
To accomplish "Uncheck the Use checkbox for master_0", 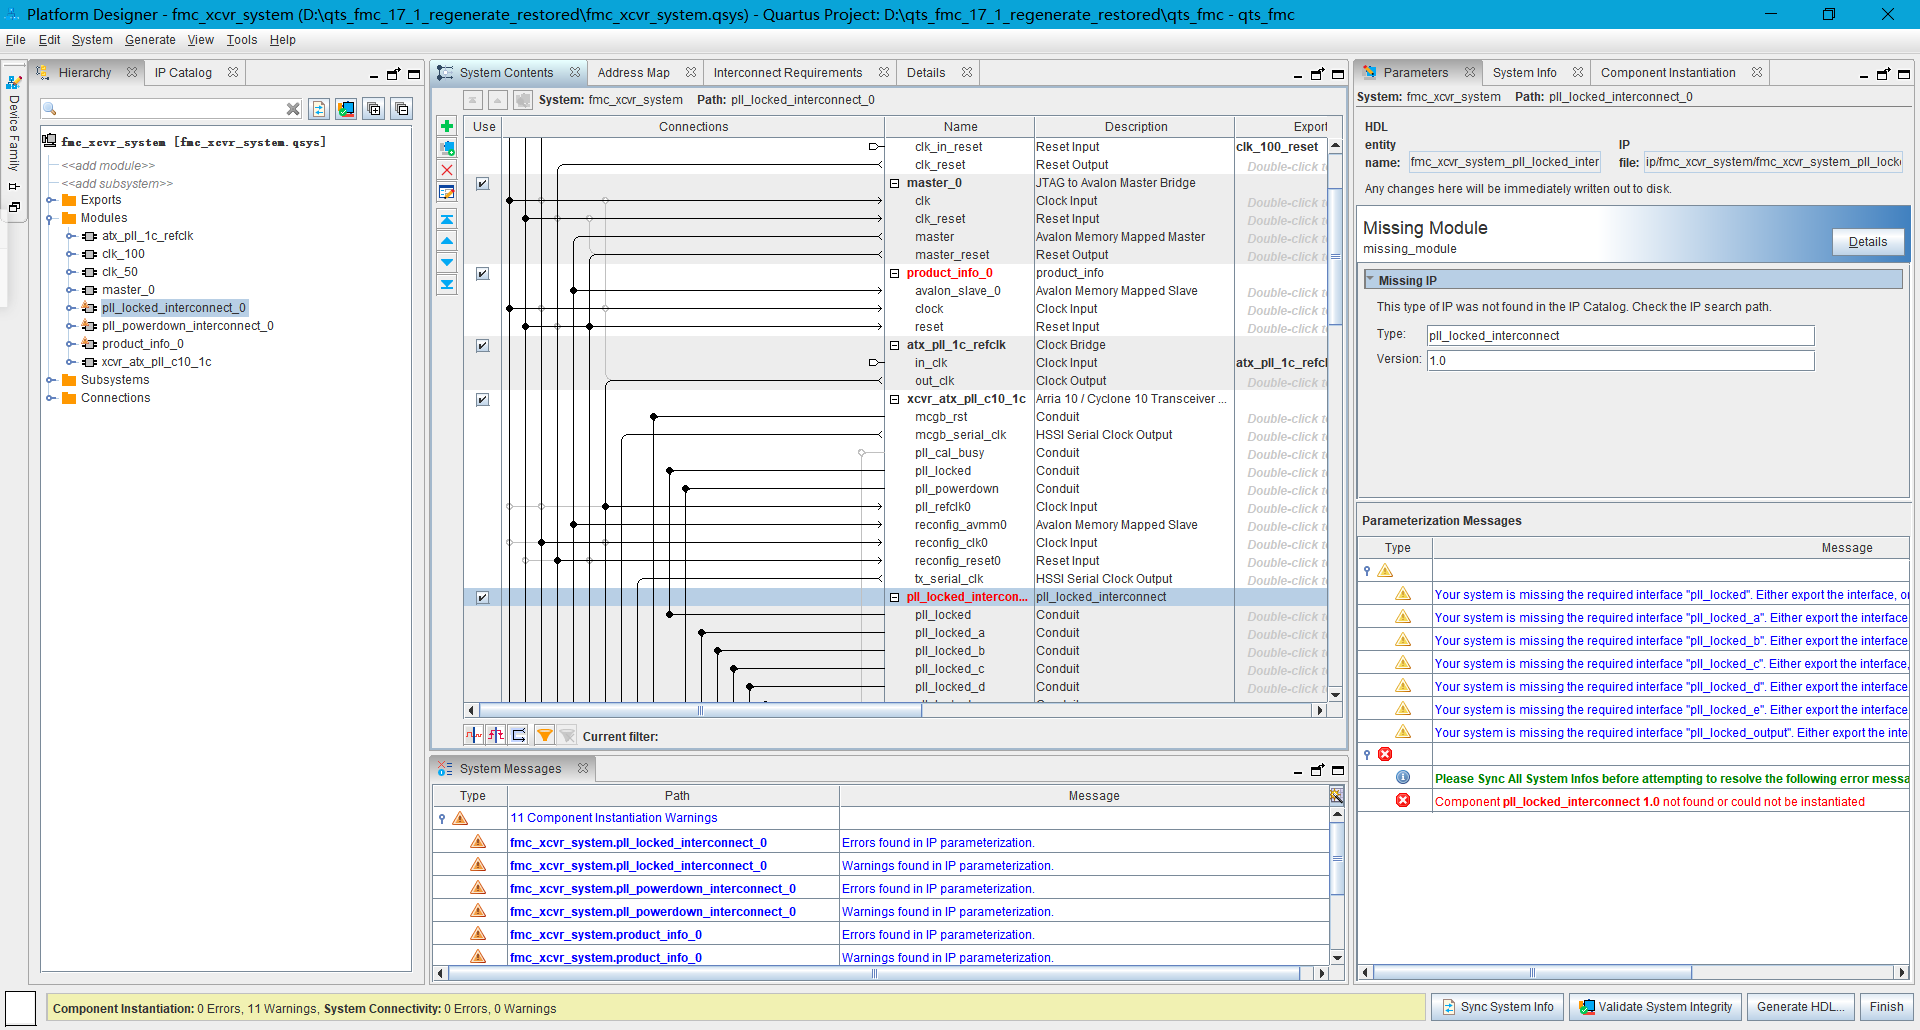I will [483, 184].
